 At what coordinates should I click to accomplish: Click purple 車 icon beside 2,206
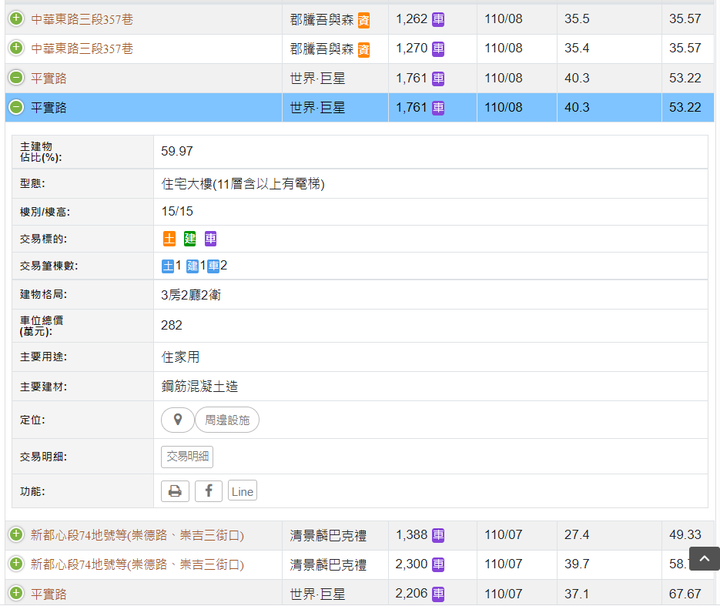coord(439,594)
